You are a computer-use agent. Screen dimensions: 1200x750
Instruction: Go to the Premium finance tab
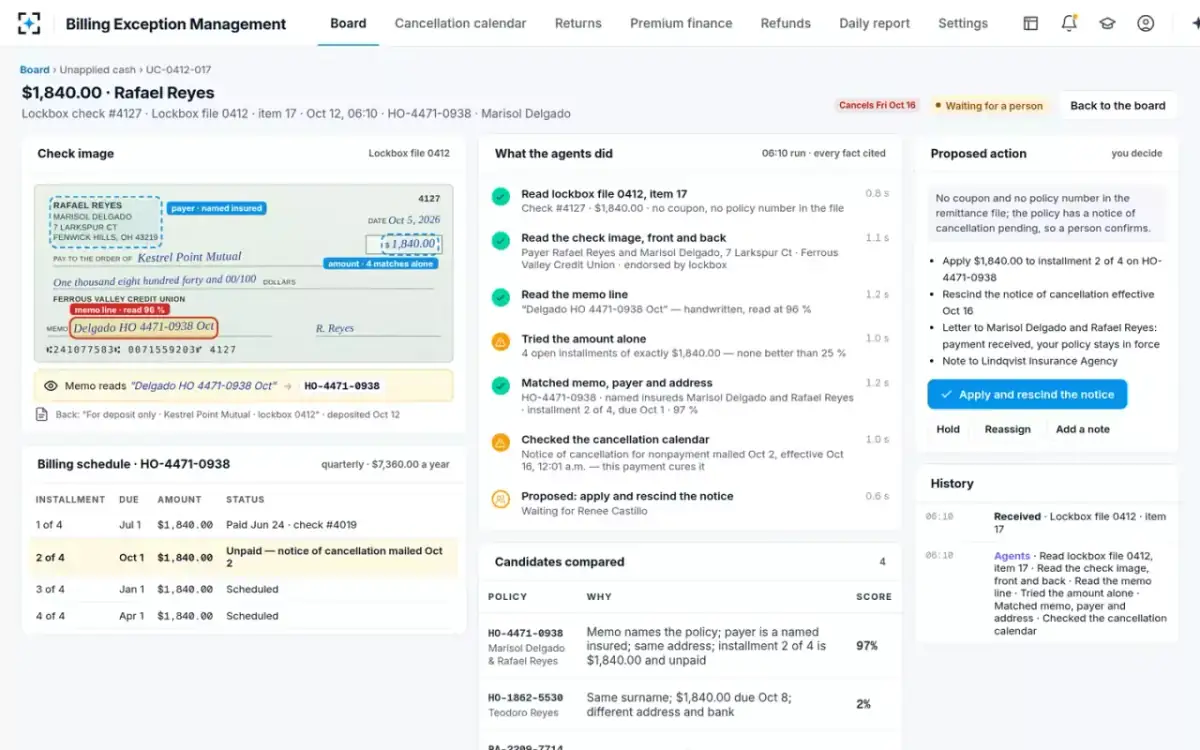click(x=681, y=23)
